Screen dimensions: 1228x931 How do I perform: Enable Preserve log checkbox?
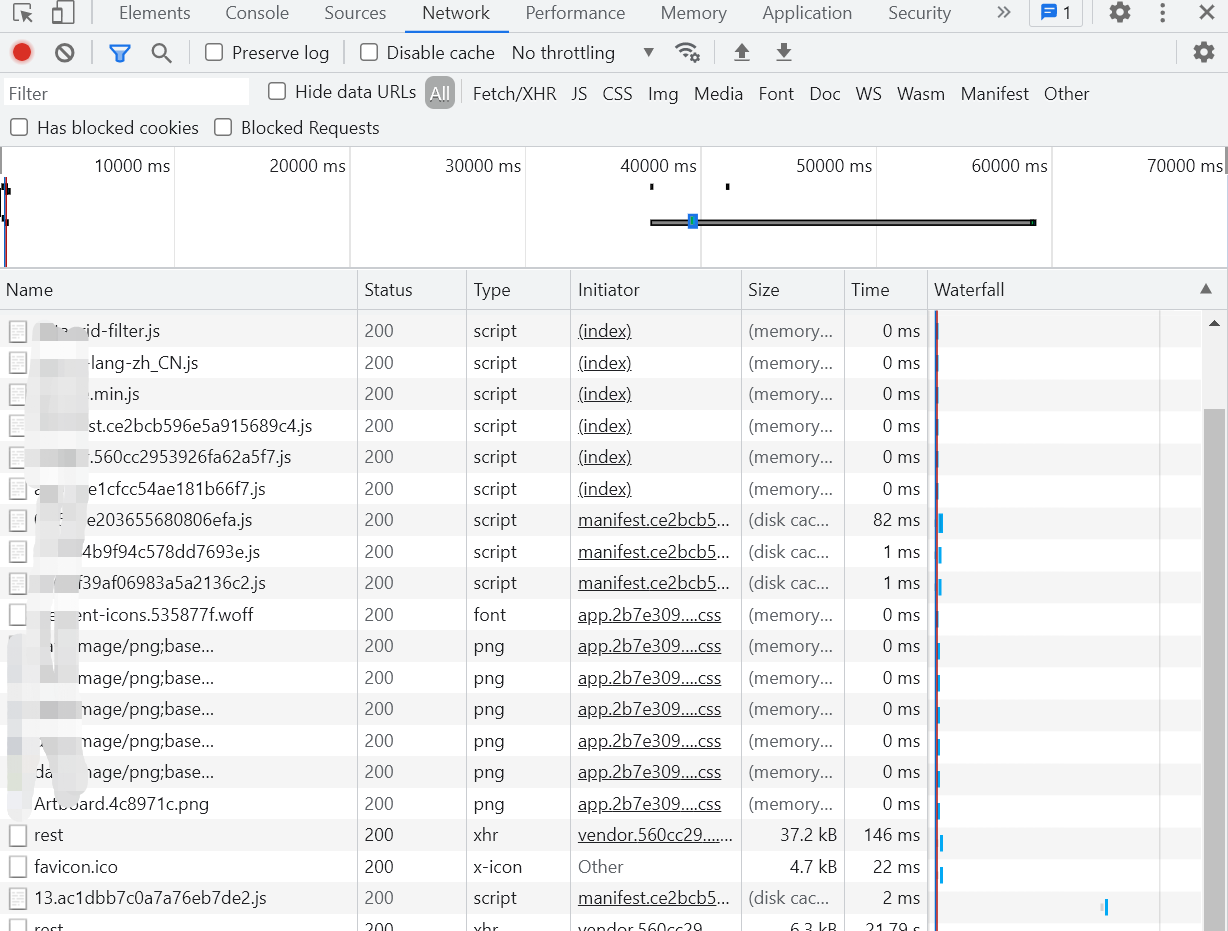[214, 52]
